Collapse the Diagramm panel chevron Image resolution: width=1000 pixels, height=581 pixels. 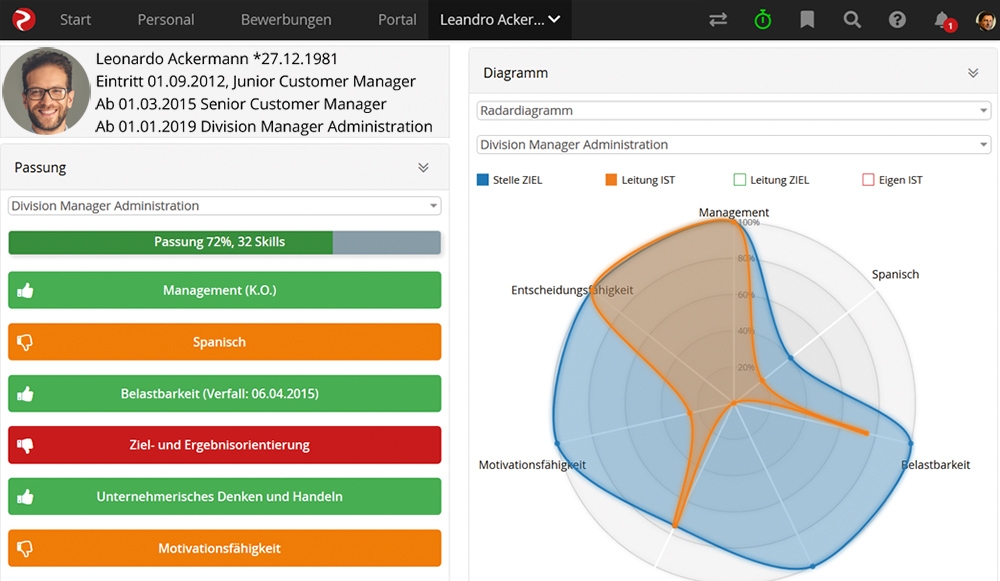[973, 73]
